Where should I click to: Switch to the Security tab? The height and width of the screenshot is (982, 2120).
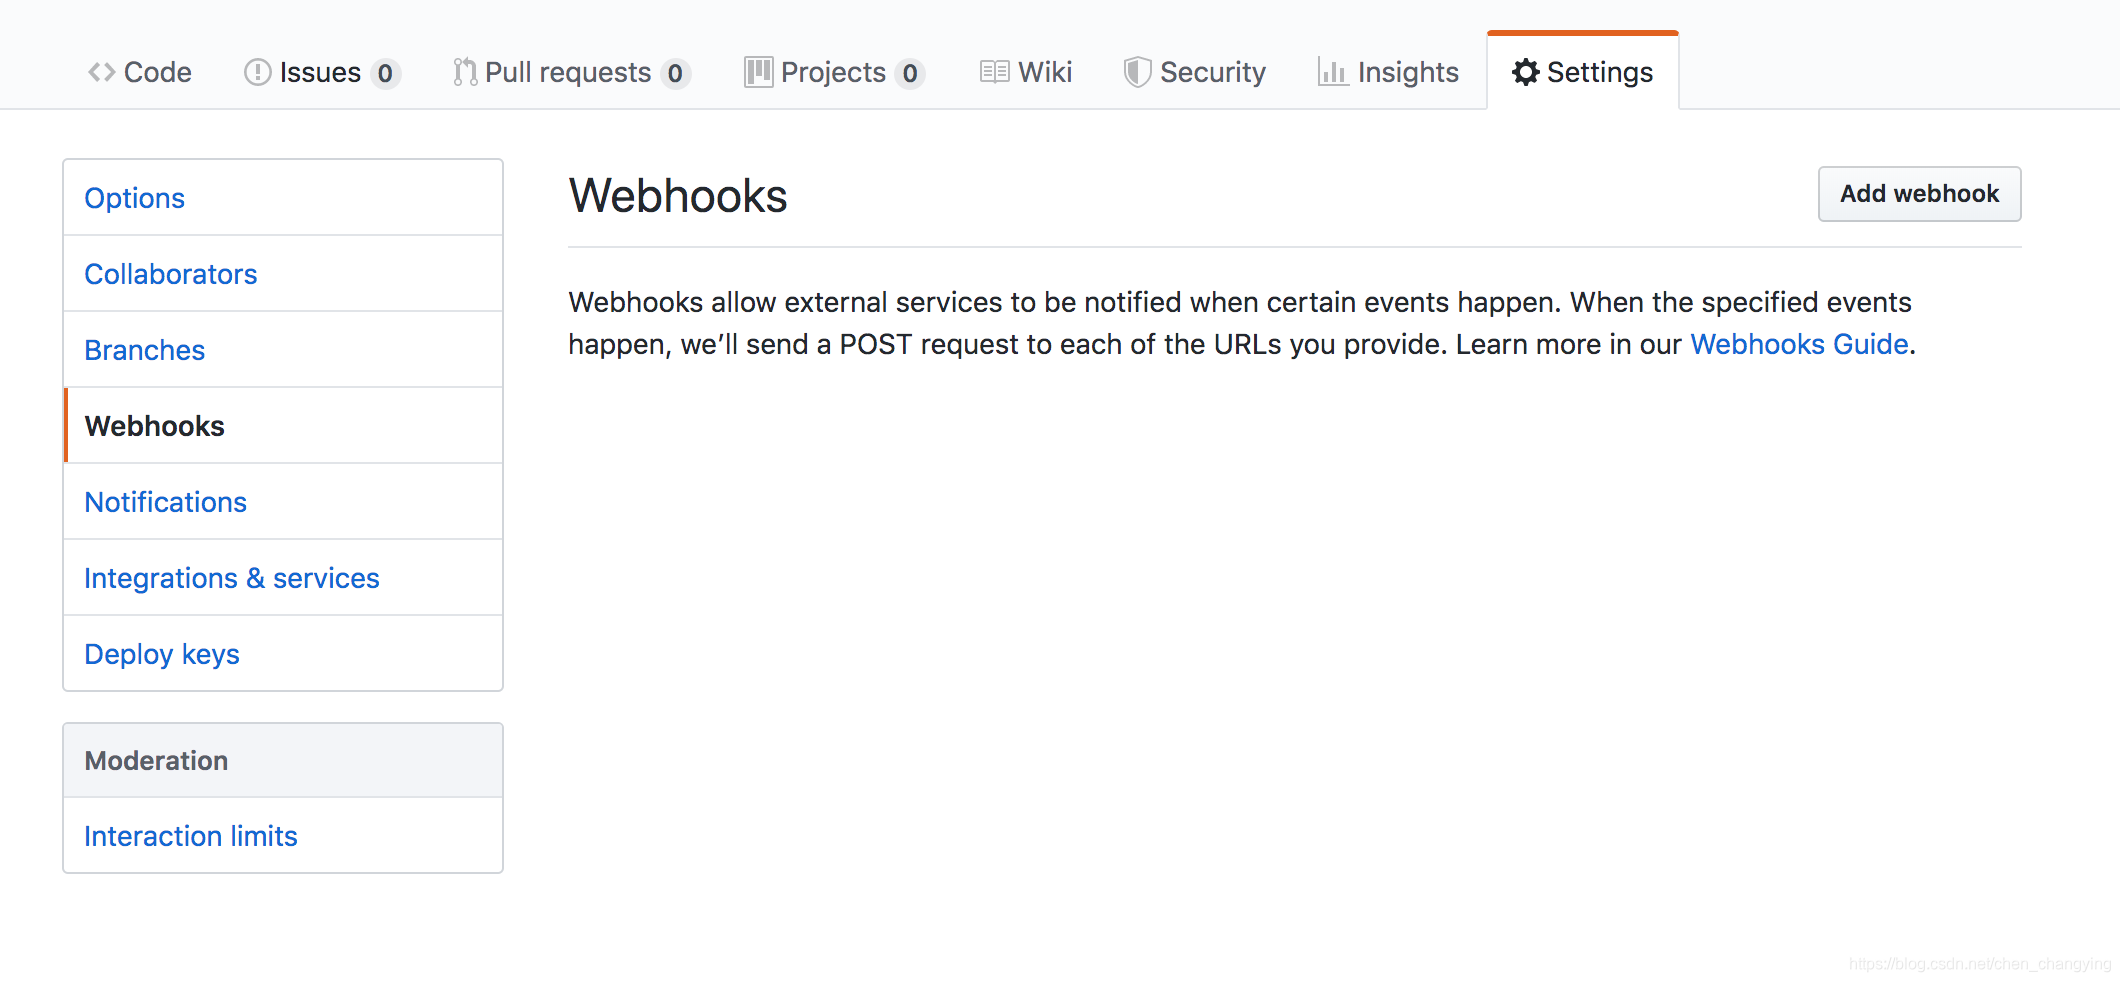pyautogui.click(x=1195, y=72)
